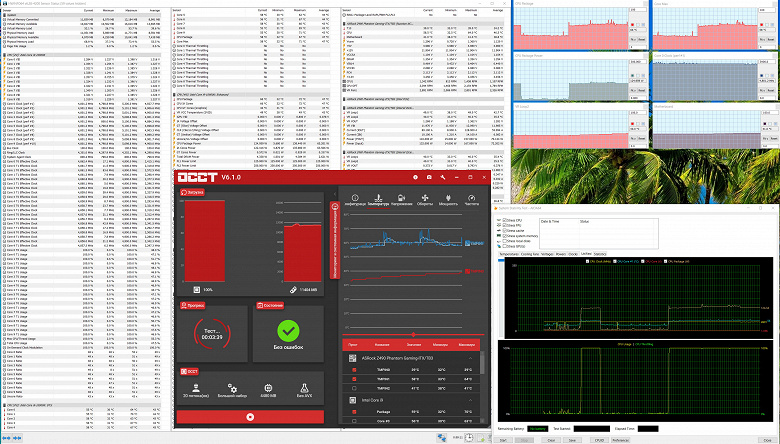780x444 pixels.
Task: Click red color swatch in Core Max graph
Action: [x=762, y=24]
